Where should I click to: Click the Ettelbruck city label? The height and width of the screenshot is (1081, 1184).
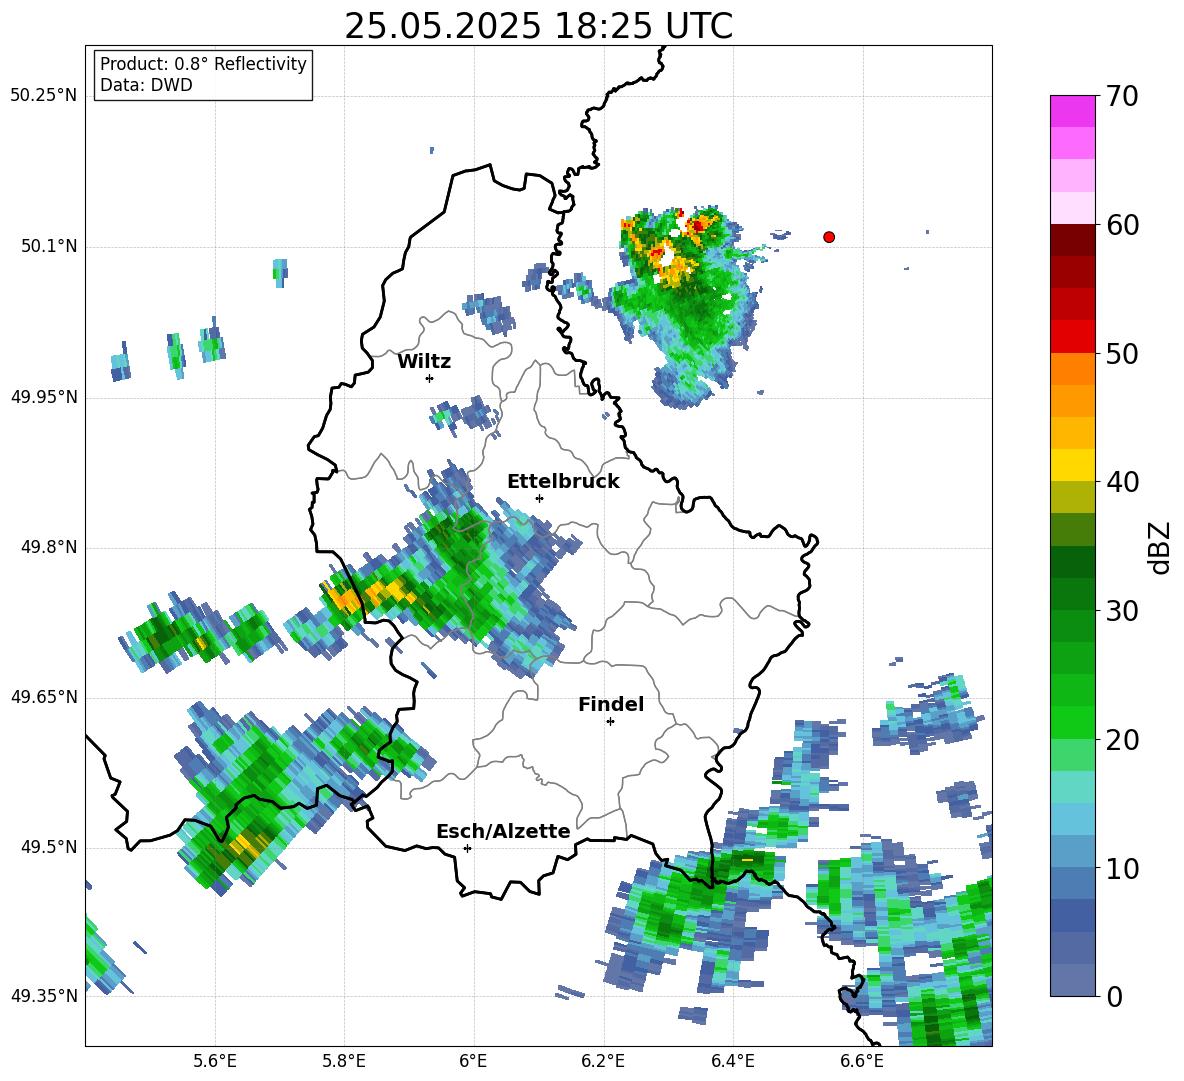[563, 481]
